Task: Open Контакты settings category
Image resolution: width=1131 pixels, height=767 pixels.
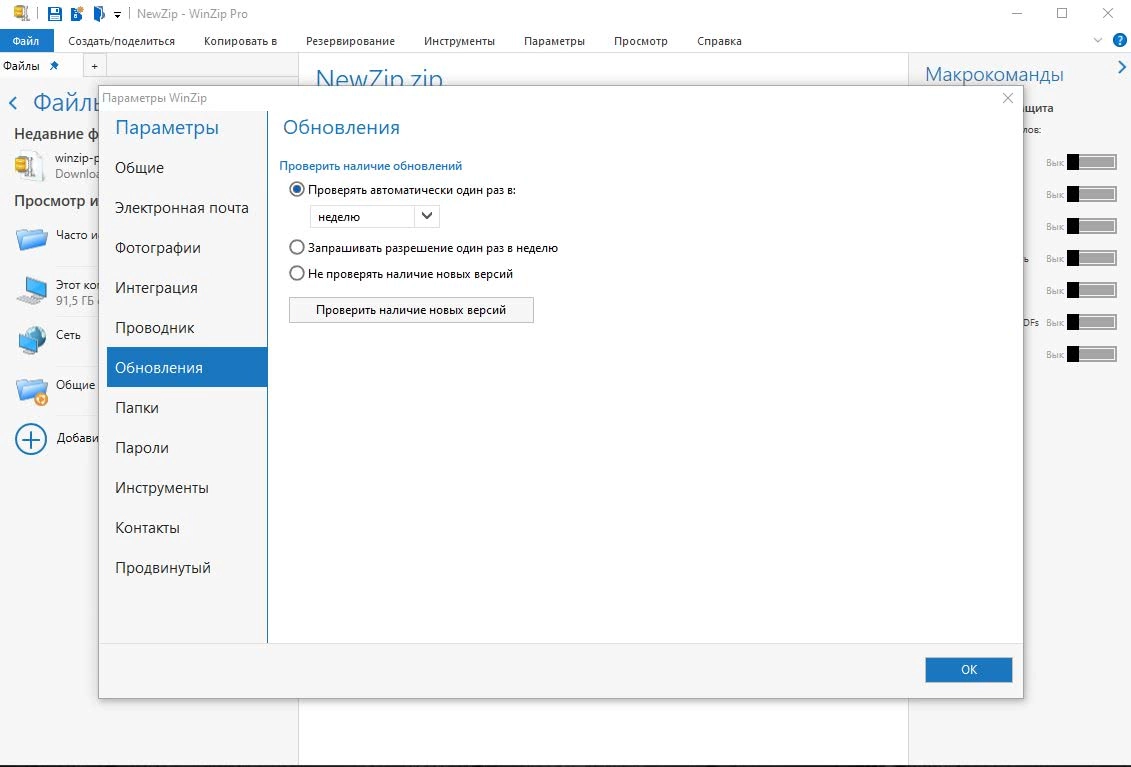Action: click(187, 527)
